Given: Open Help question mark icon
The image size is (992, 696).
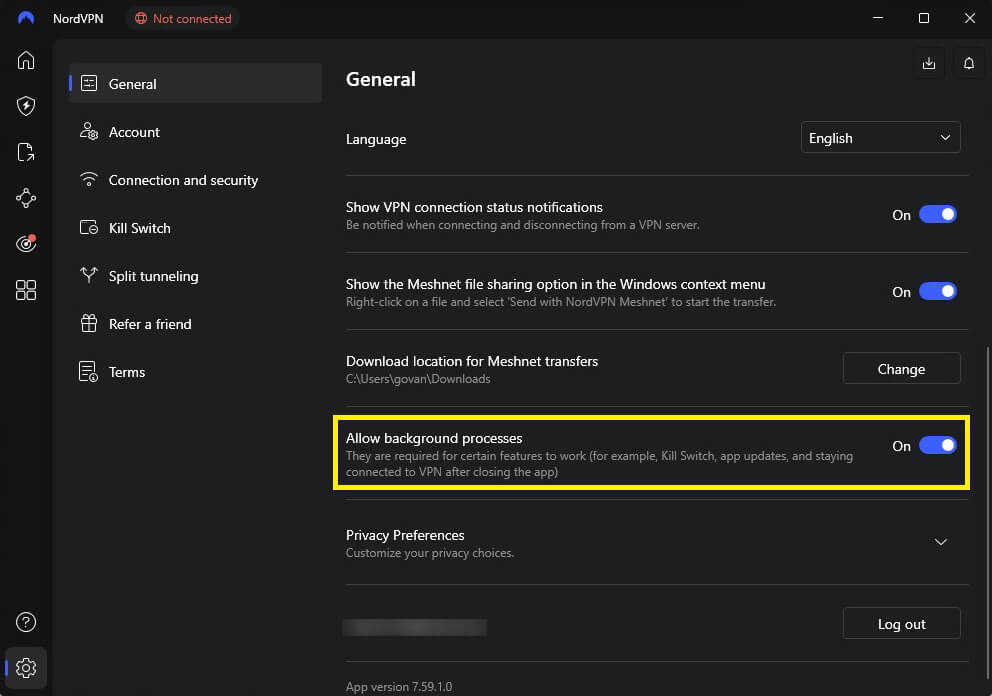Looking at the screenshot, I should point(26,622).
